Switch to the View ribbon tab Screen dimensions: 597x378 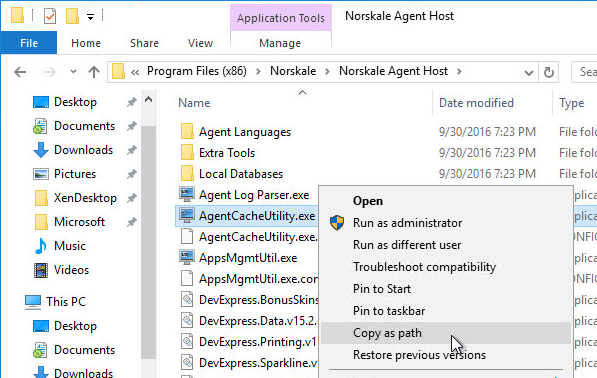(200, 43)
